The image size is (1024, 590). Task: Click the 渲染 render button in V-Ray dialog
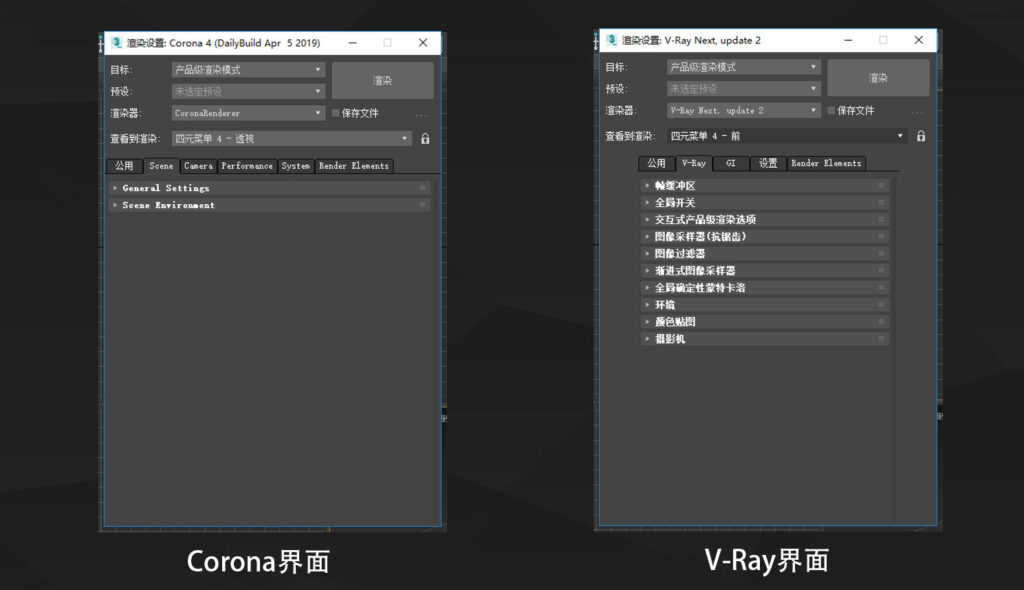pyautogui.click(x=878, y=76)
